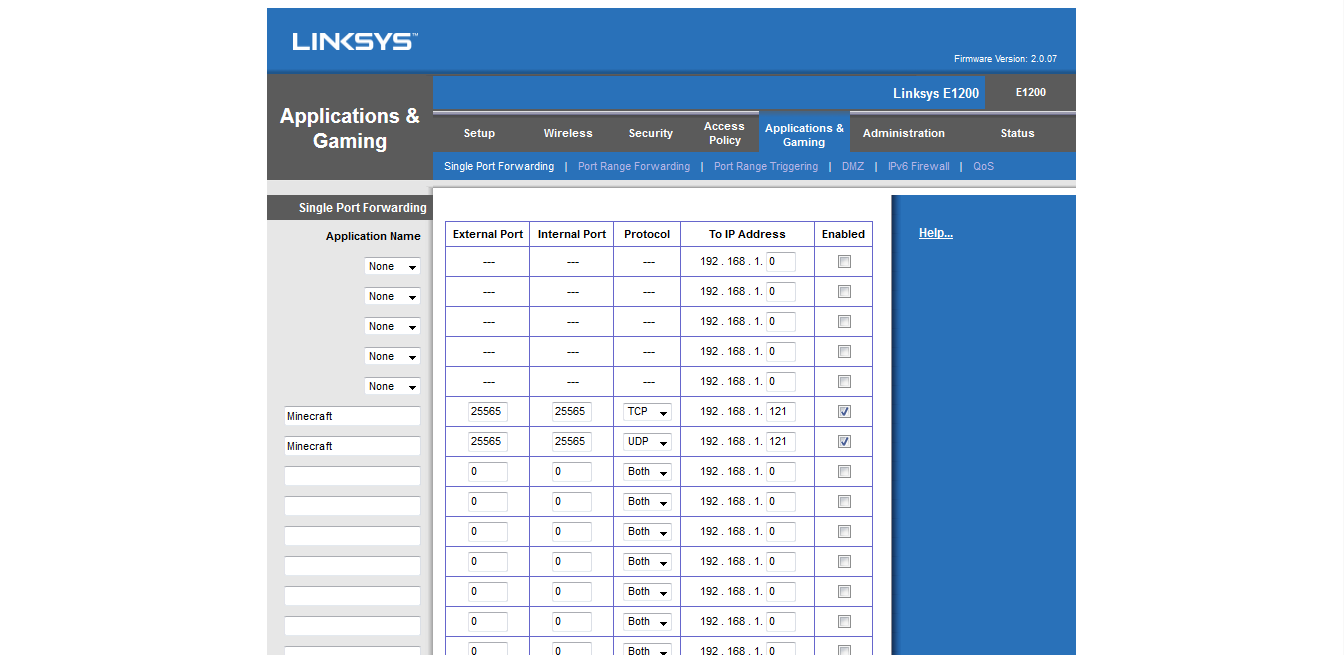Click the Minecraft name field in TCP row

point(352,416)
